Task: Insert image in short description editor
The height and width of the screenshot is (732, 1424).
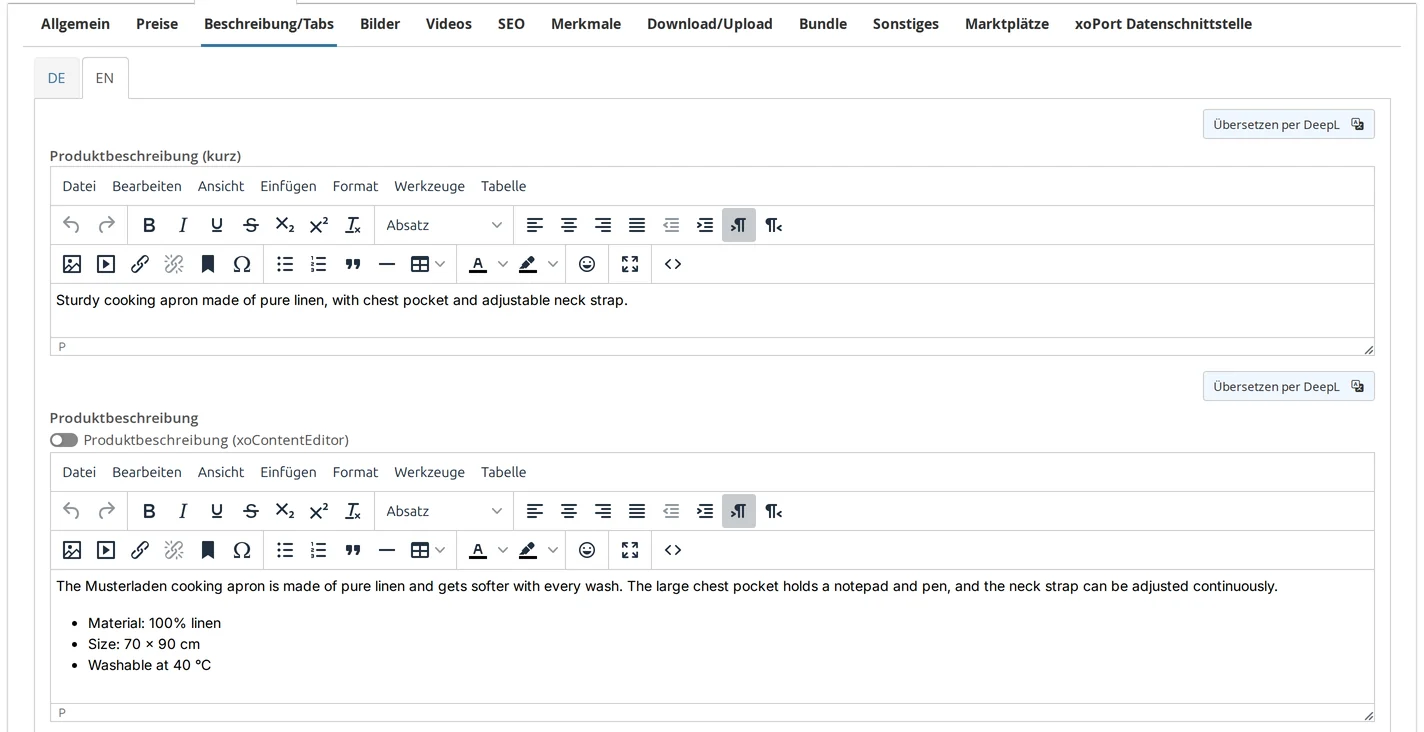Action: coord(72,264)
